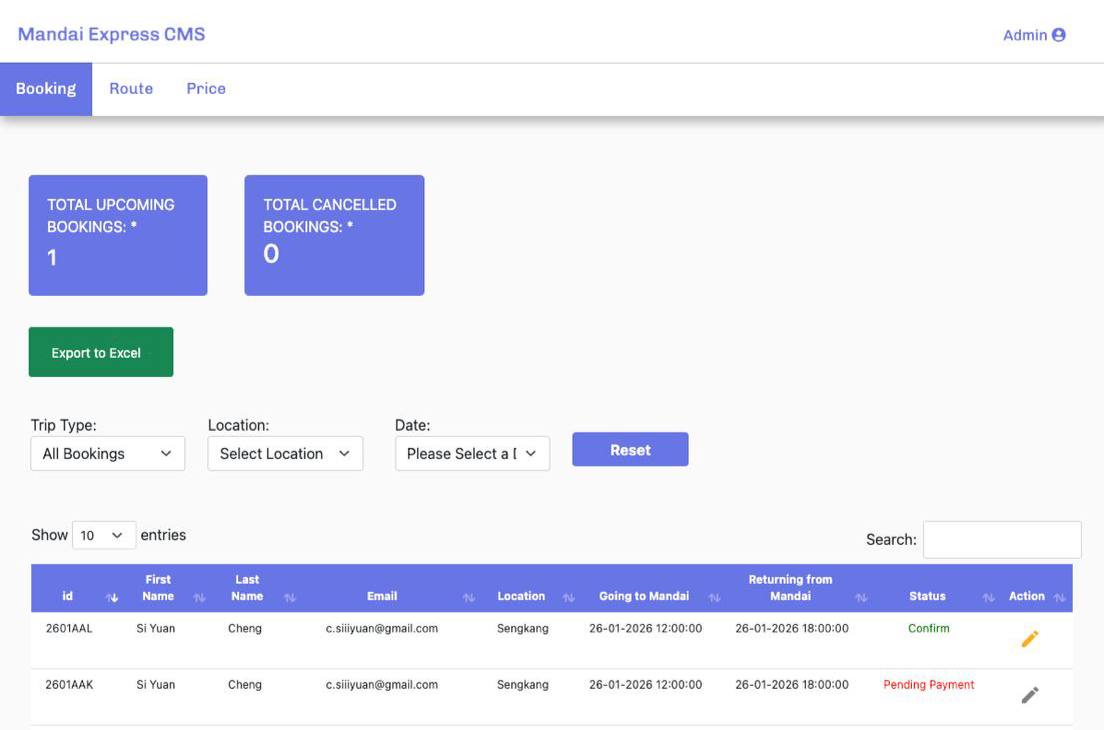
Task: Sort by Returning from Mandai arrows
Action: tap(861, 597)
